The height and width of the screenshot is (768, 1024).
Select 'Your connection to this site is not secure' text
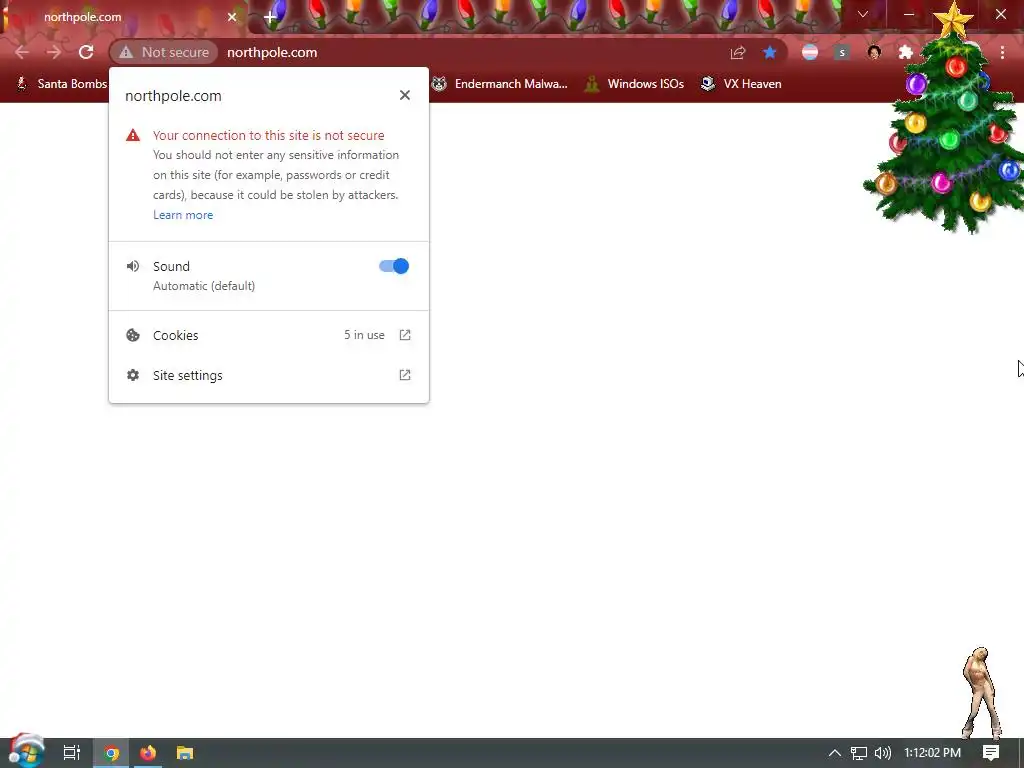point(268,135)
